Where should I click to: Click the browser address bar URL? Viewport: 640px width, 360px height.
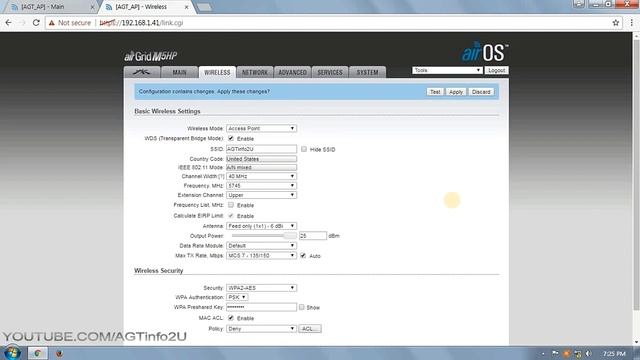click(141, 23)
